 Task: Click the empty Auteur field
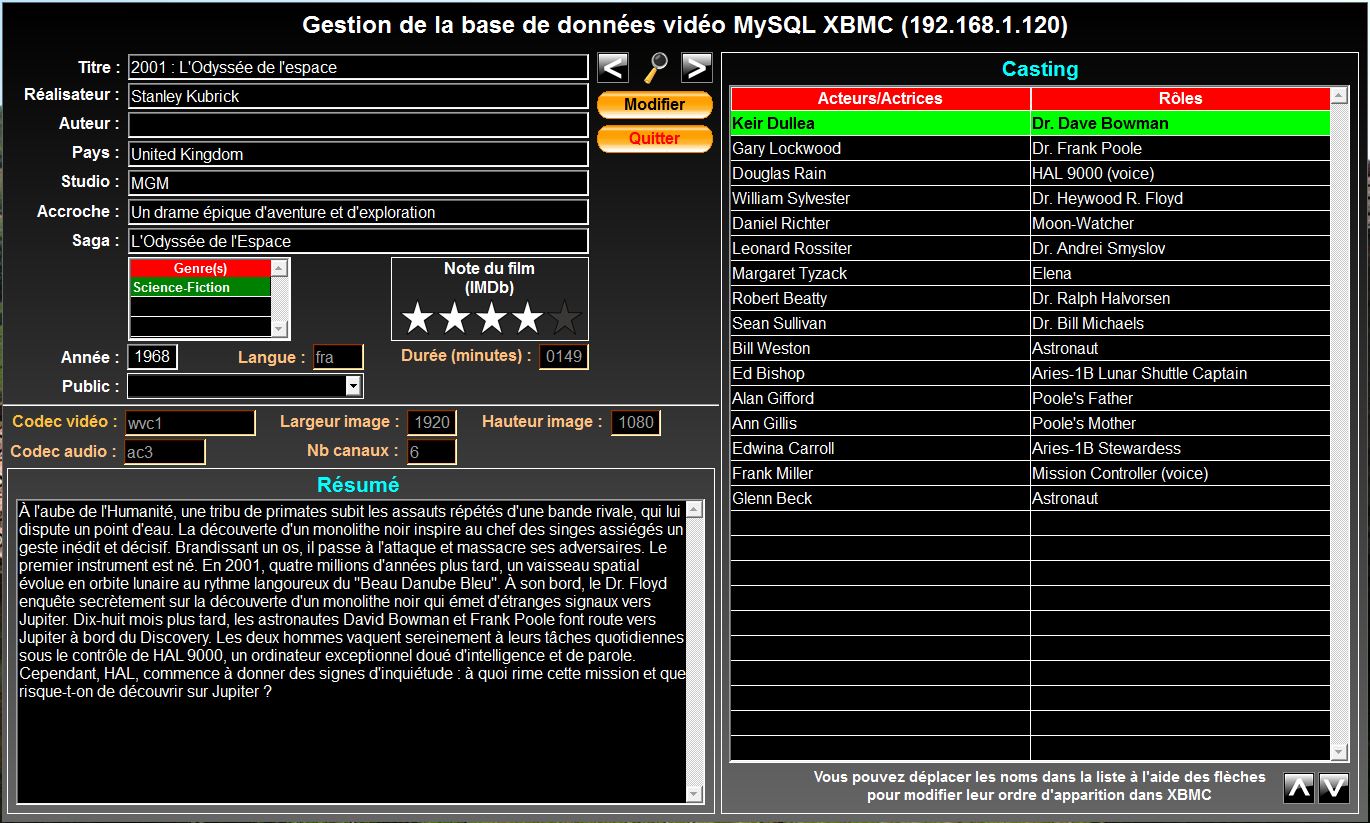358,125
